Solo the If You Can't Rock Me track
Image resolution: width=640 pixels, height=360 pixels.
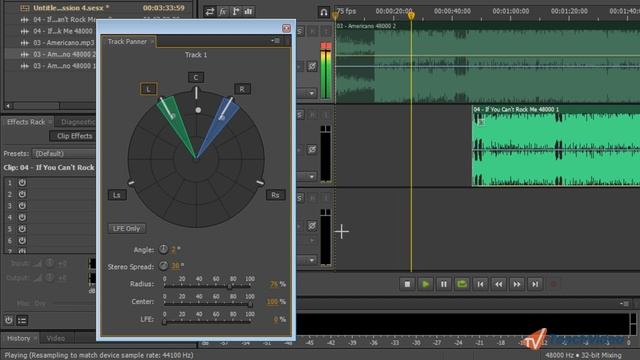(300, 115)
